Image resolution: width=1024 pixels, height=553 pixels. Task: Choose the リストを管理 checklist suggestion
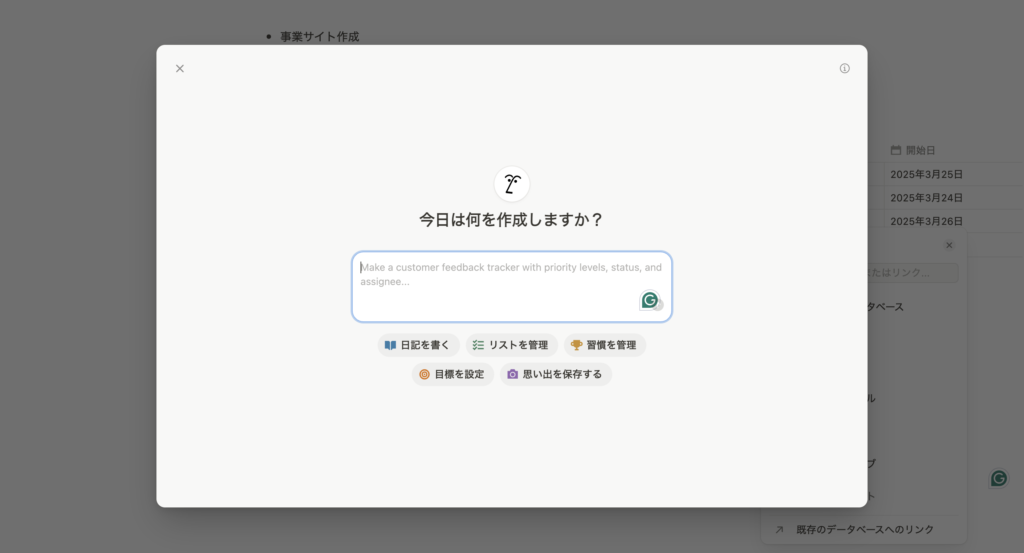[511, 345]
